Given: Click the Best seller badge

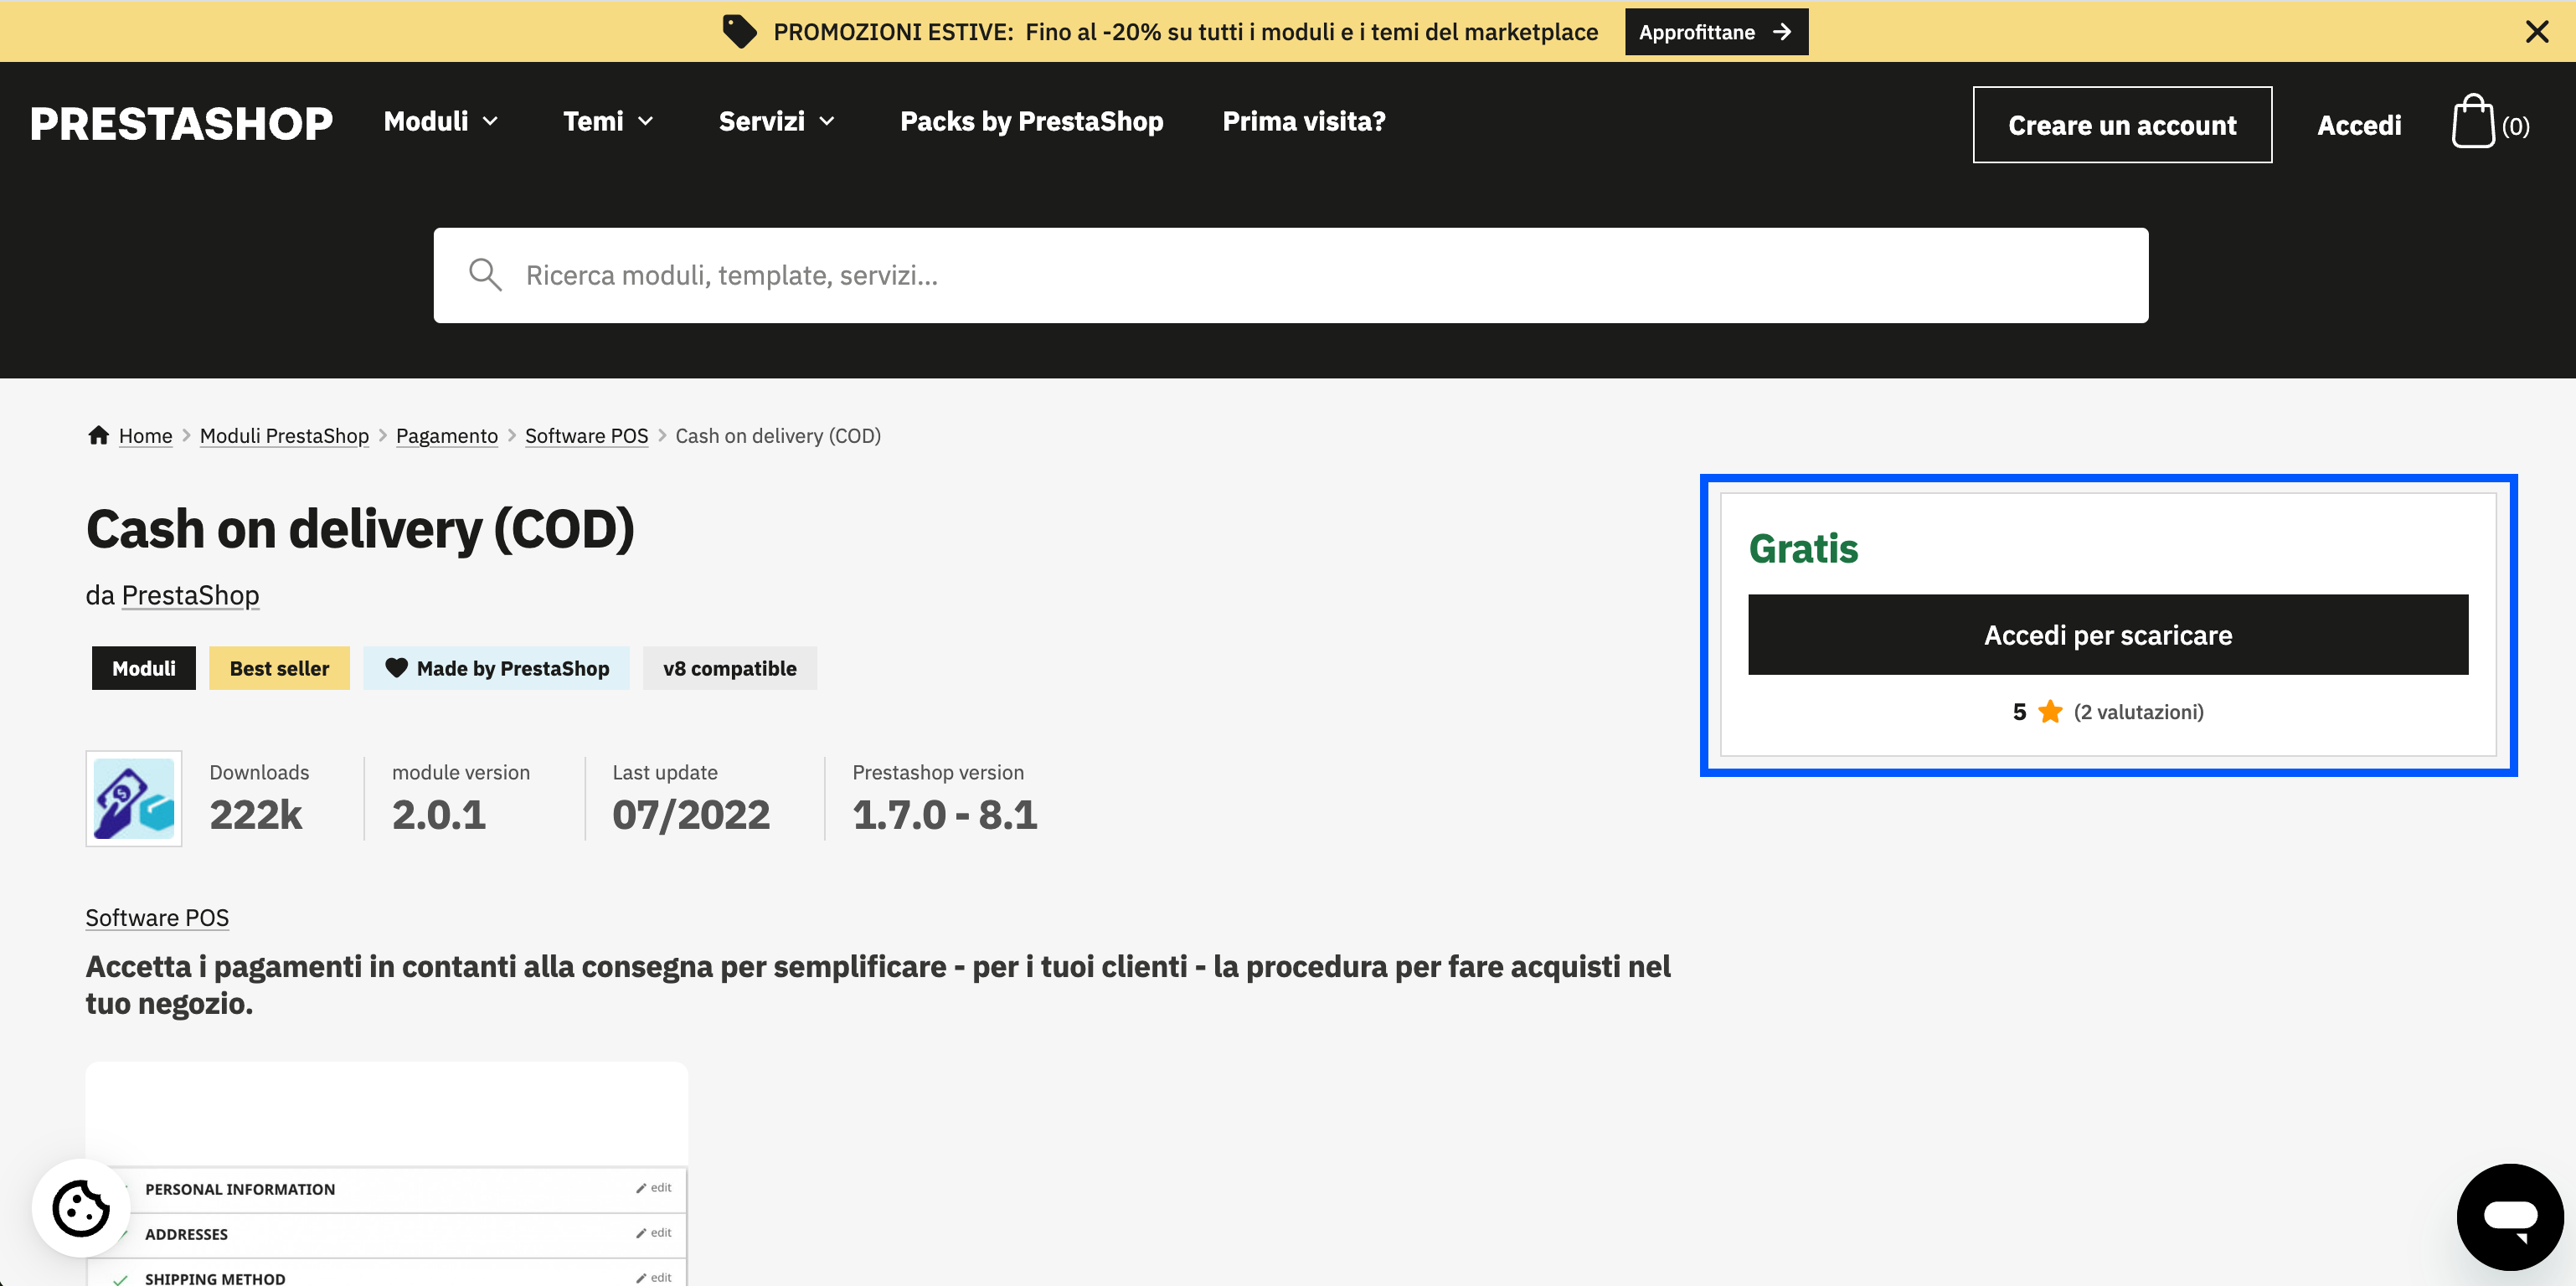Looking at the screenshot, I should [x=279, y=668].
